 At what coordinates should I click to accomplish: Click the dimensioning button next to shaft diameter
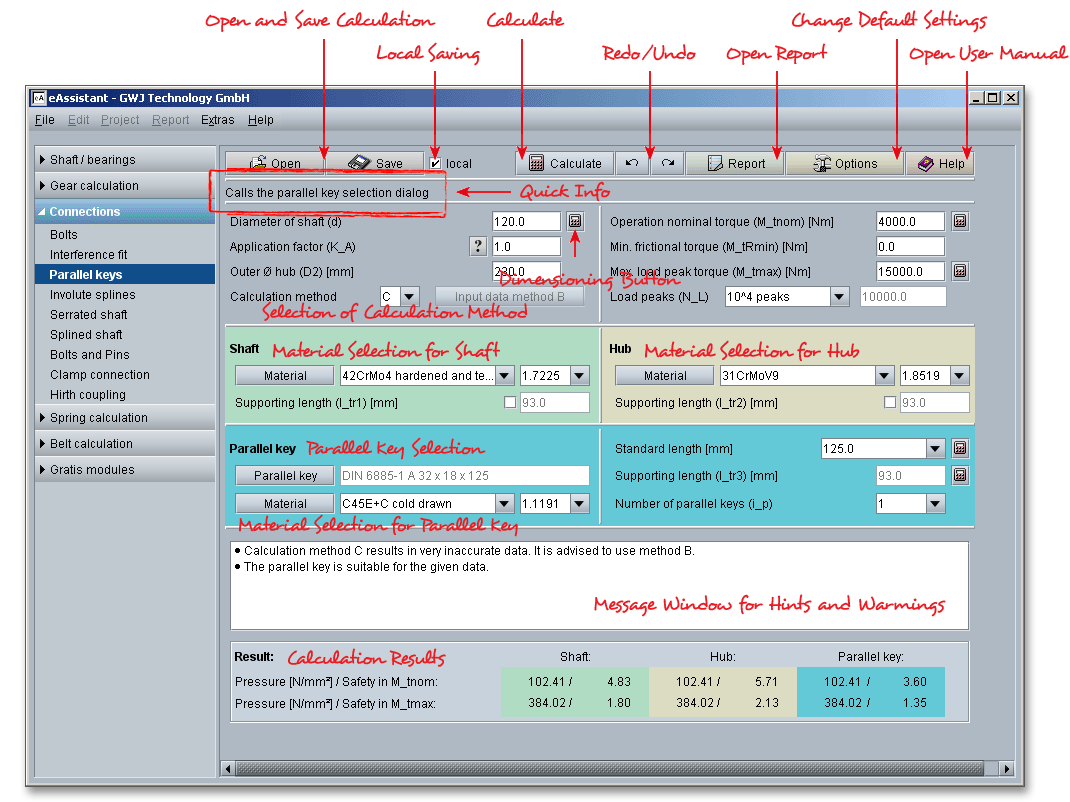click(575, 221)
